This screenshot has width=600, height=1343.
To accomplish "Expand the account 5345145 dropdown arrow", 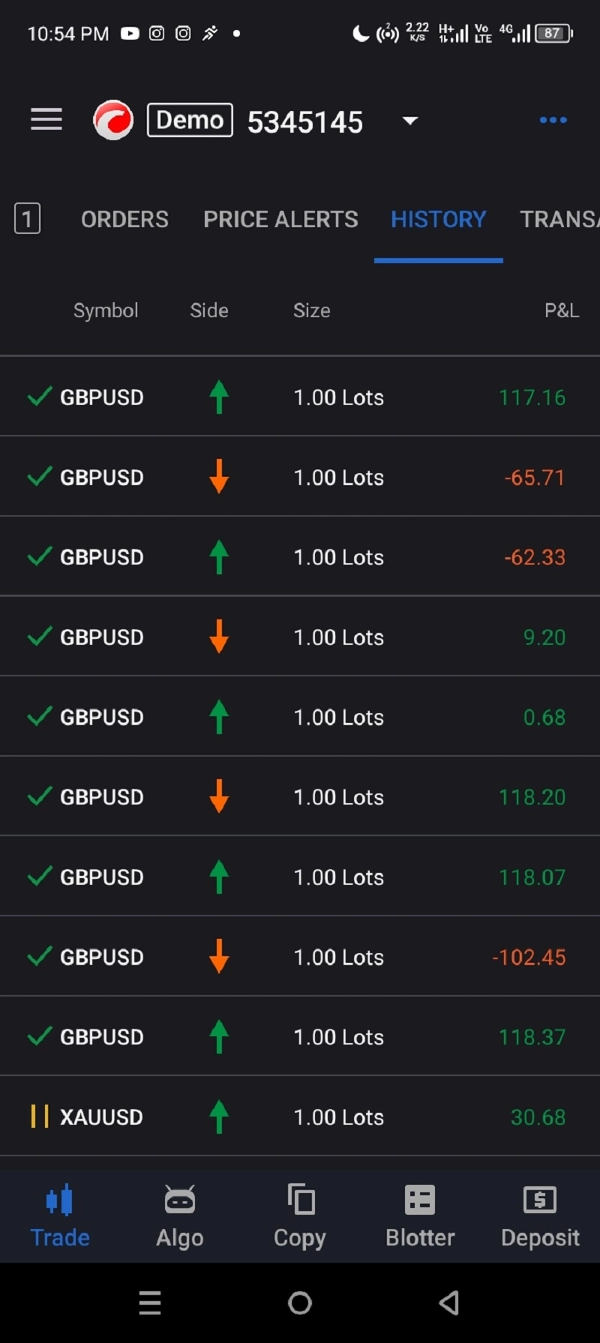I will point(409,121).
